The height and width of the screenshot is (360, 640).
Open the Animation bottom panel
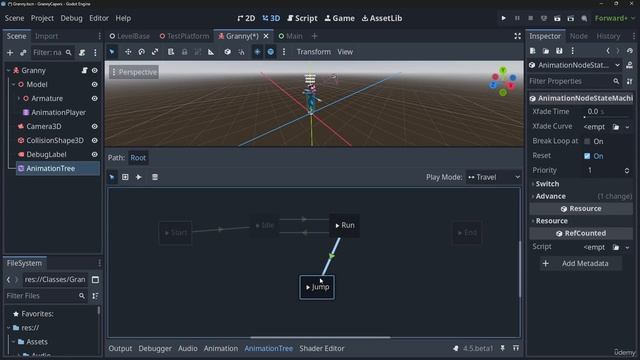pos(221,349)
